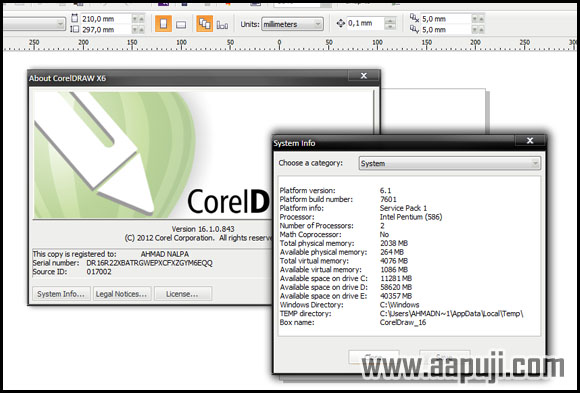
Task: Click the nudge distance icon beside 0,1 mm
Action: 340,23
